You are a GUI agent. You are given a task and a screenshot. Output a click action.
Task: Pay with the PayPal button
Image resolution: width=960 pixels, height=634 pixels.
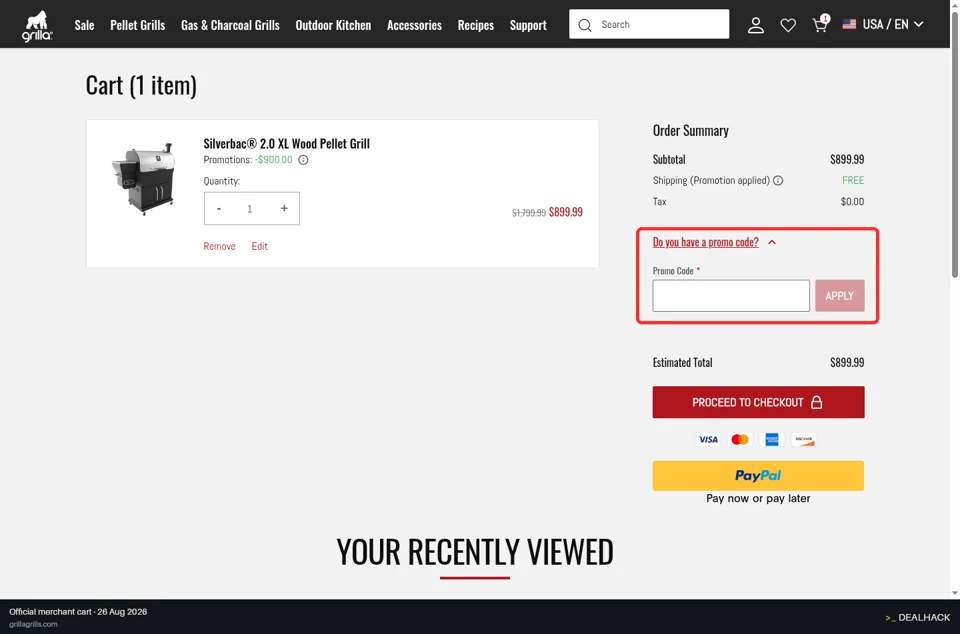(759, 476)
